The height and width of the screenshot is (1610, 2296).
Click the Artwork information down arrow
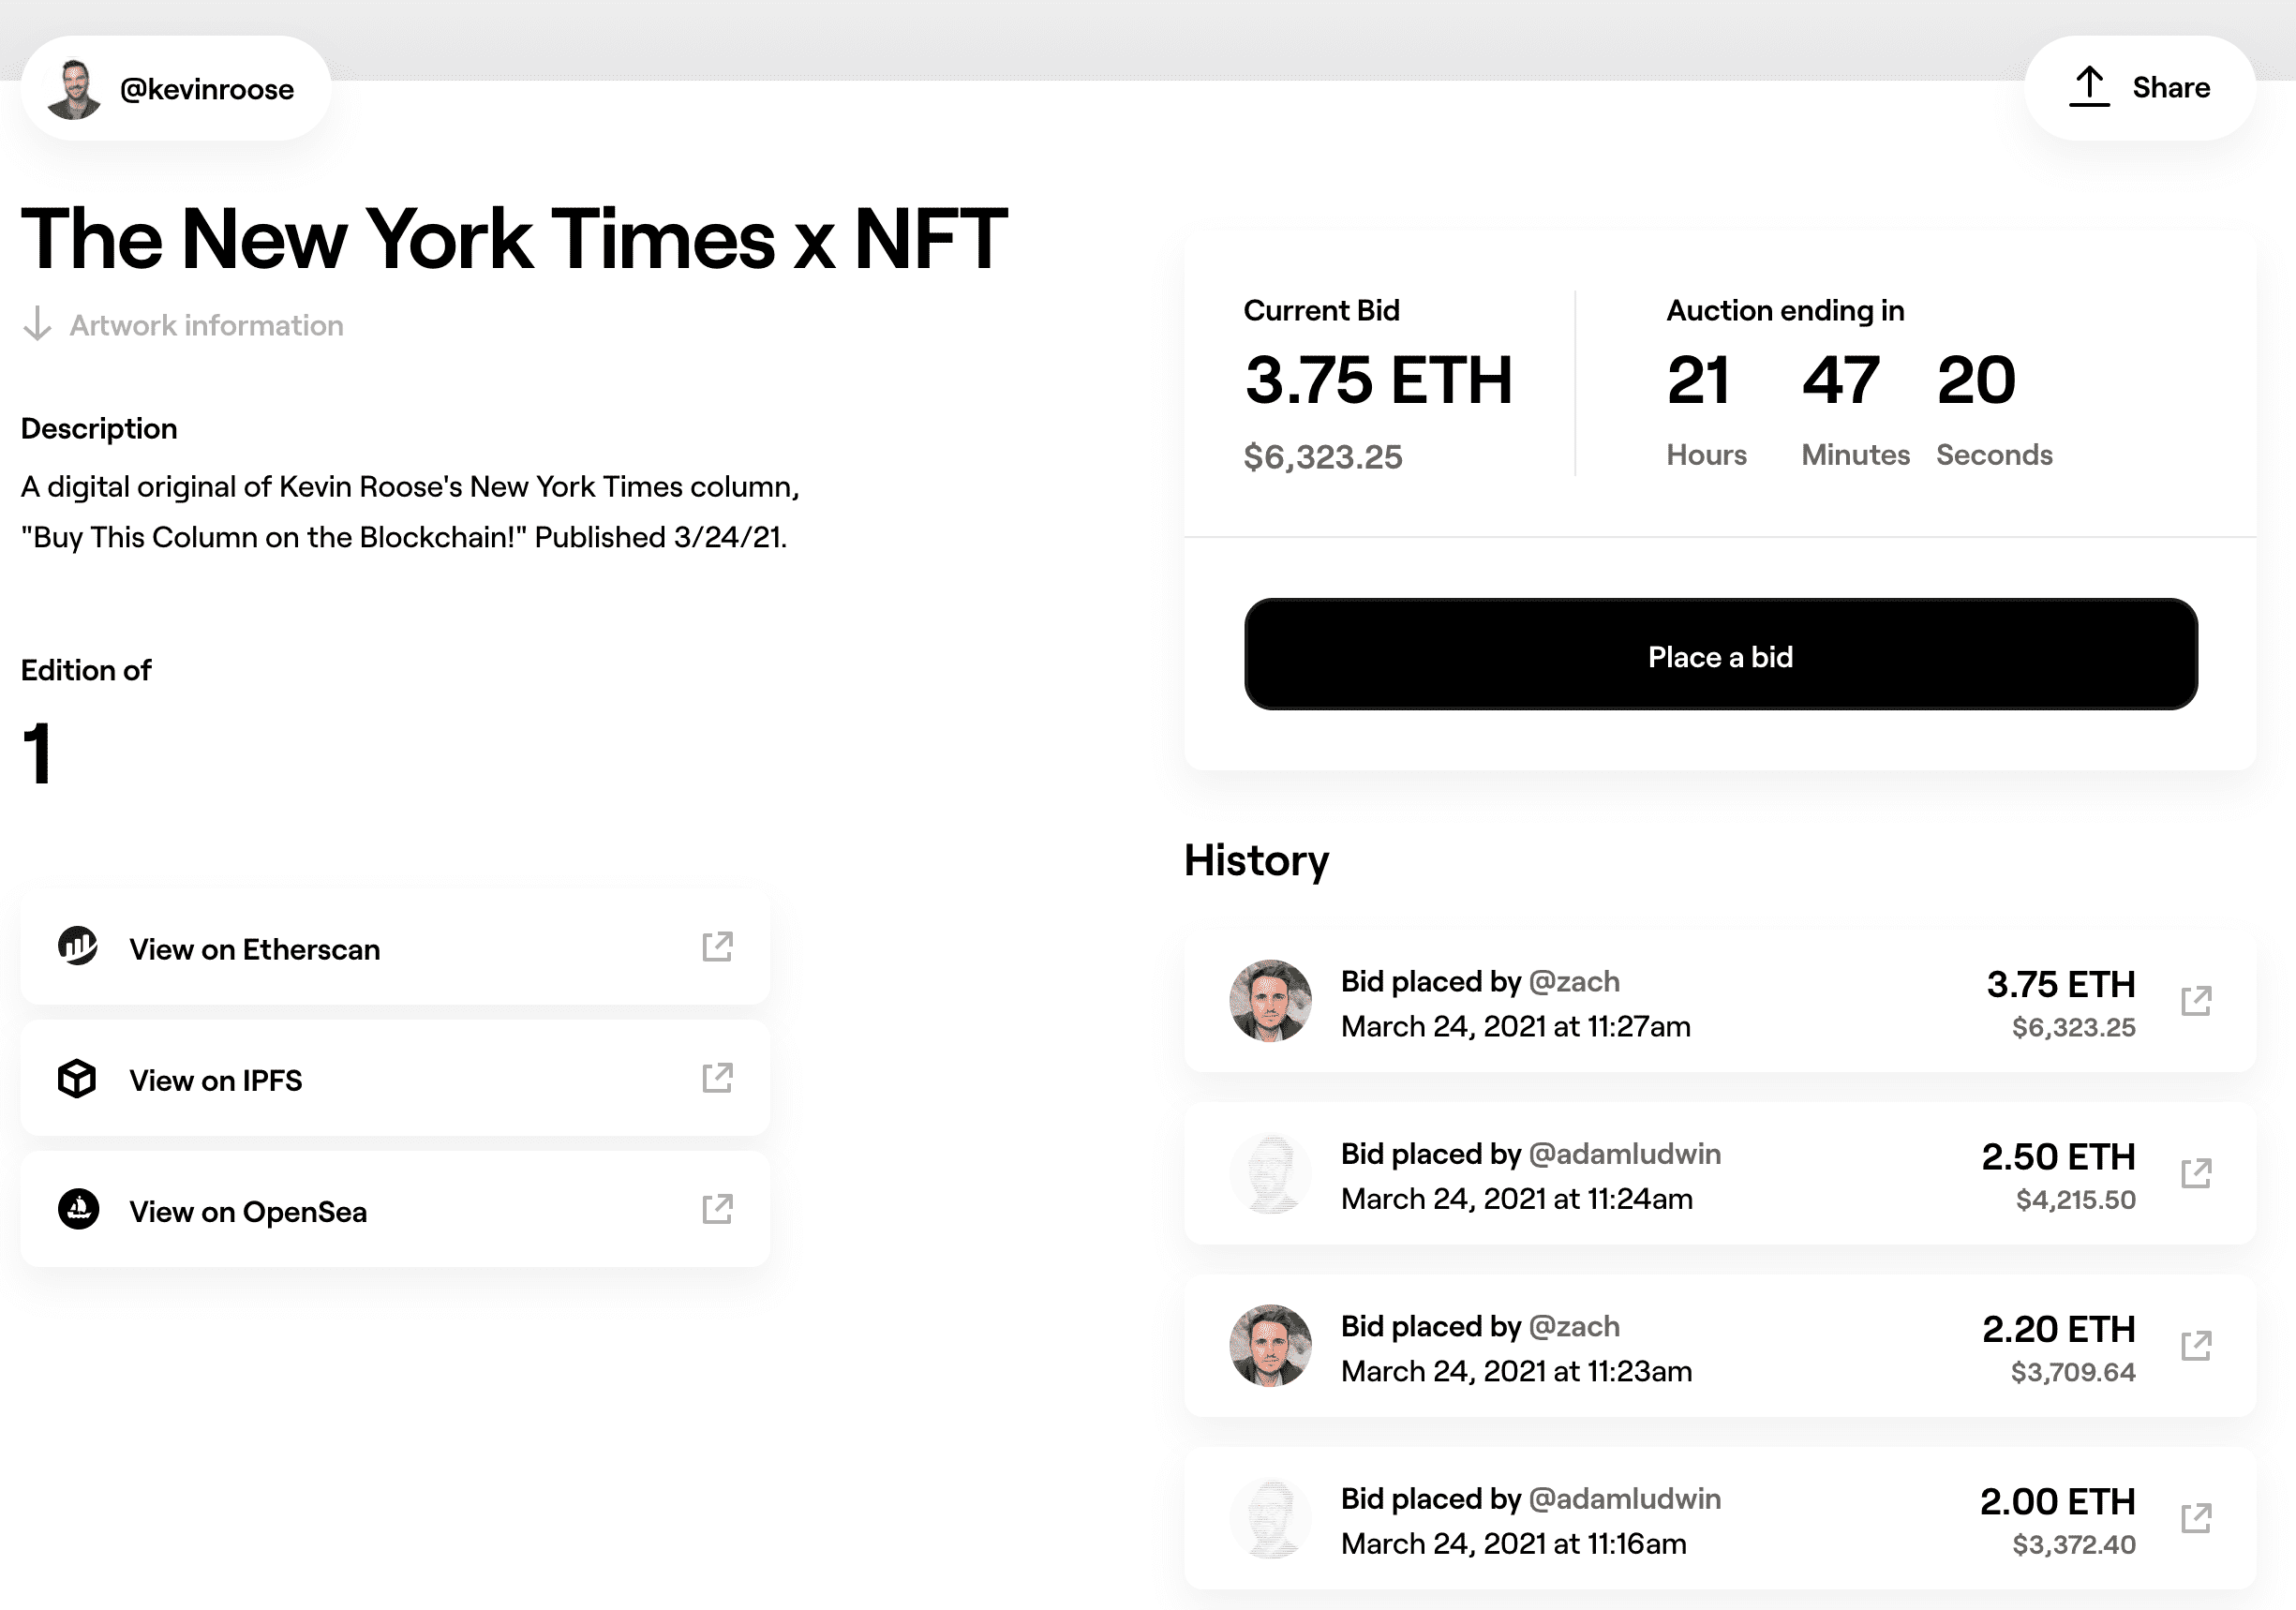point(37,324)
